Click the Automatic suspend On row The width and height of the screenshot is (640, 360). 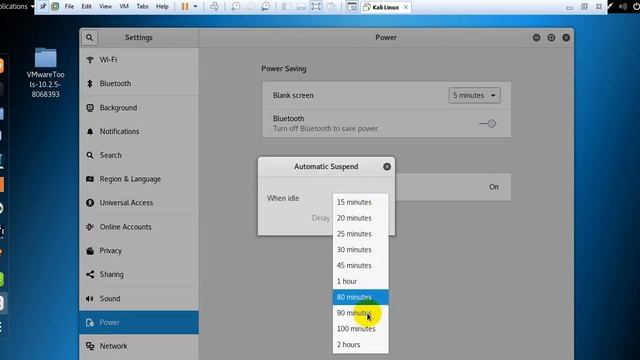pyautogui.click(x=453, y=187)
